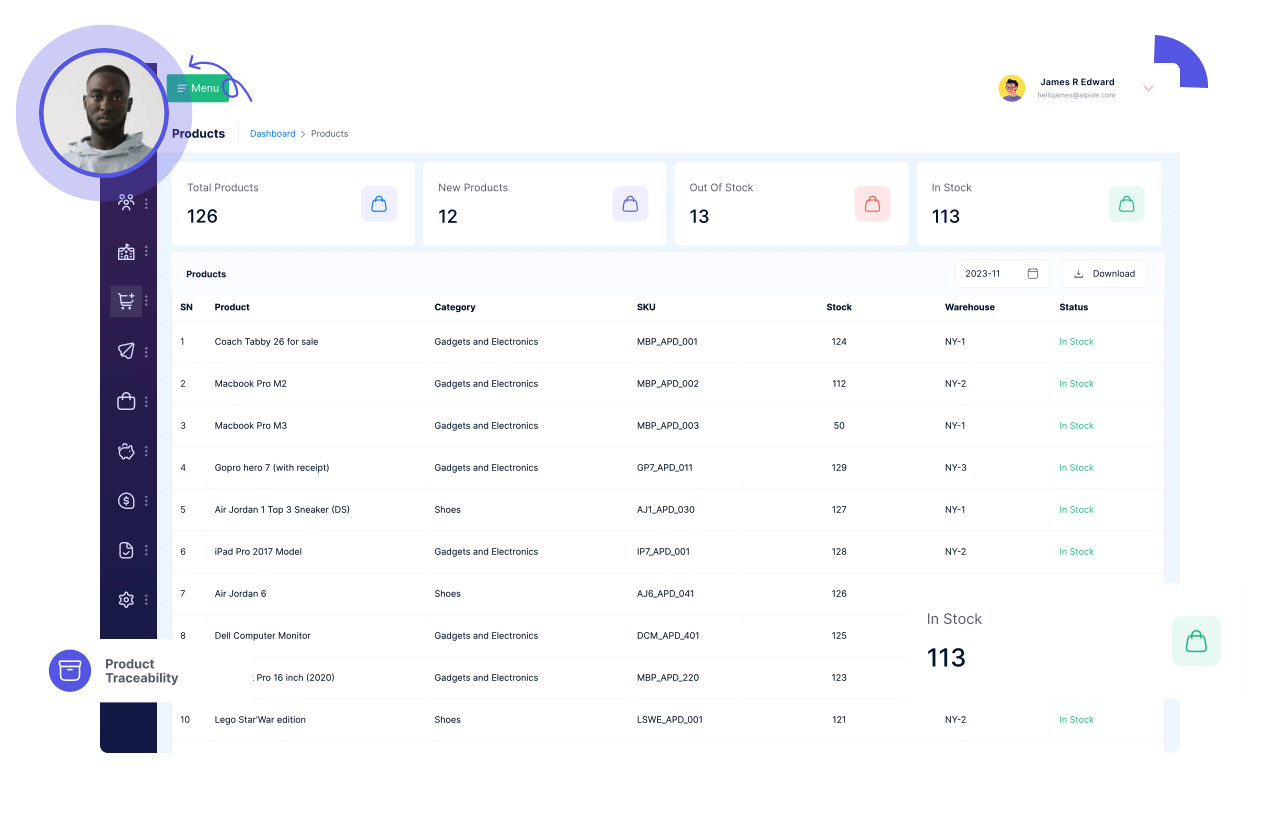Click Shoes category in Air Jordan 6 row
The width and height of the screenshot is (1280, 816).
pos(447,594)
